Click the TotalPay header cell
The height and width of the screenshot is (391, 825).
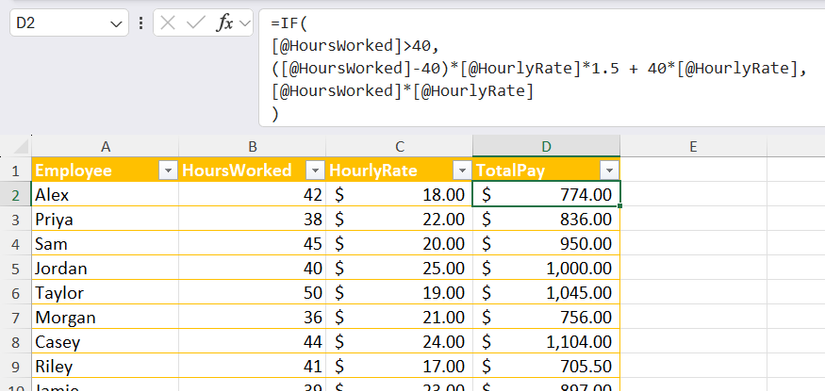[546, 170]
